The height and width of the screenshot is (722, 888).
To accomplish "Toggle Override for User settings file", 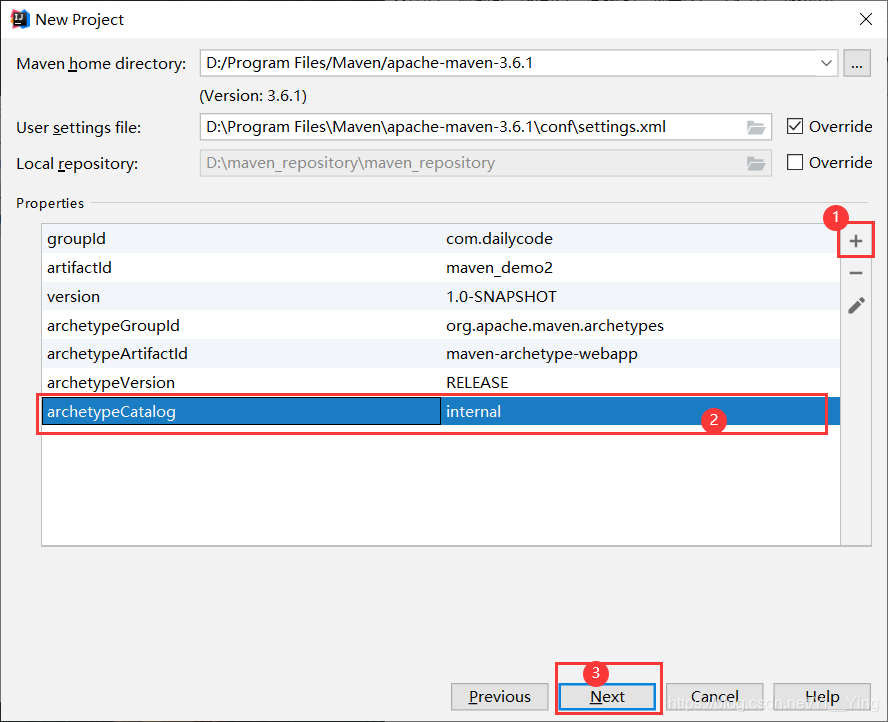I will coord(795,126).
